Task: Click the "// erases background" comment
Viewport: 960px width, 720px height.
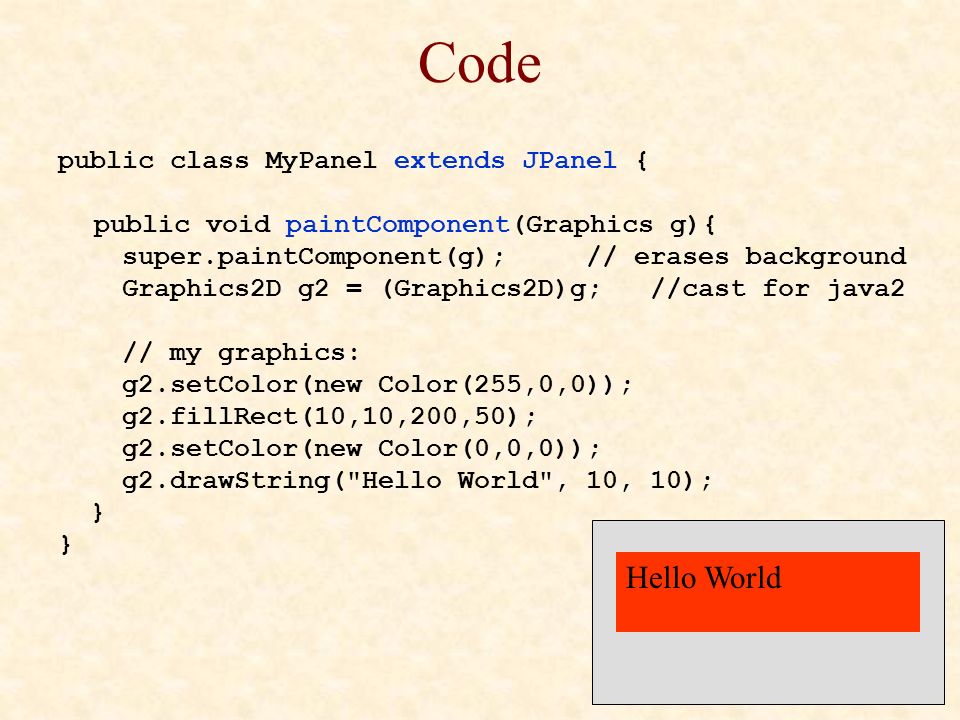Action: coord(746,257)
